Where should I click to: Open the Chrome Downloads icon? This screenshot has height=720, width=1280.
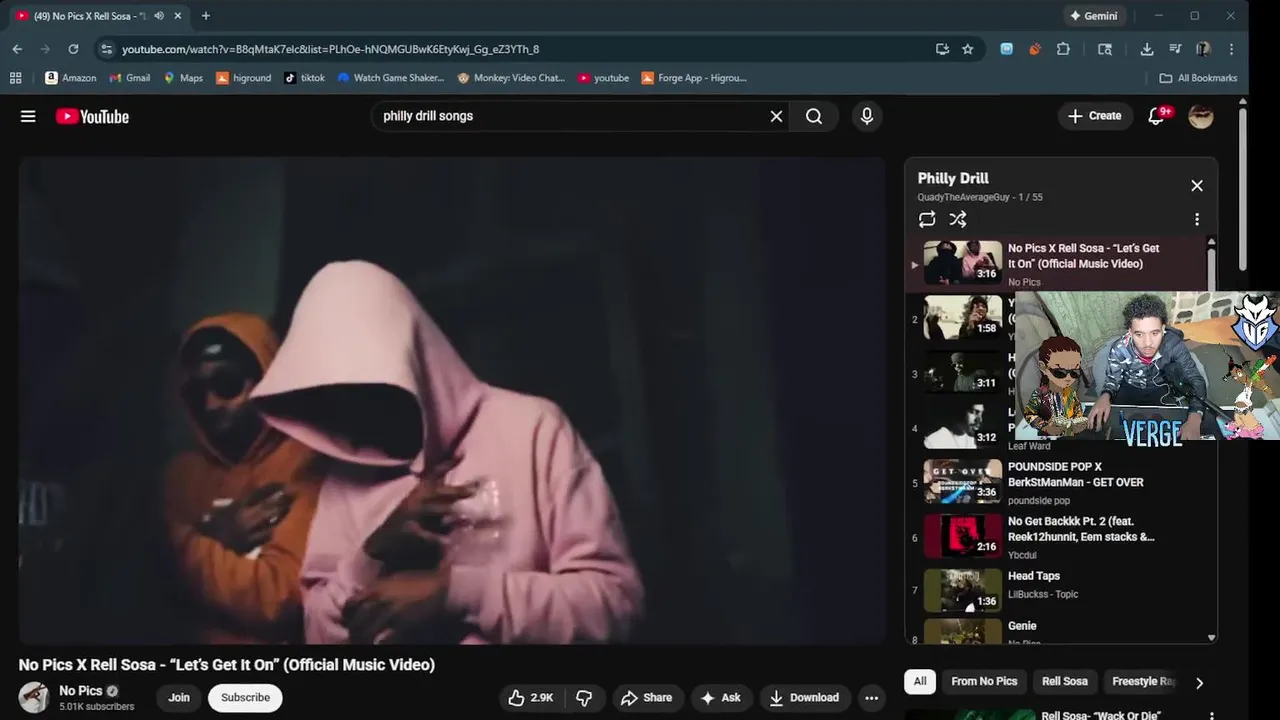click(x=1147, y=48)
